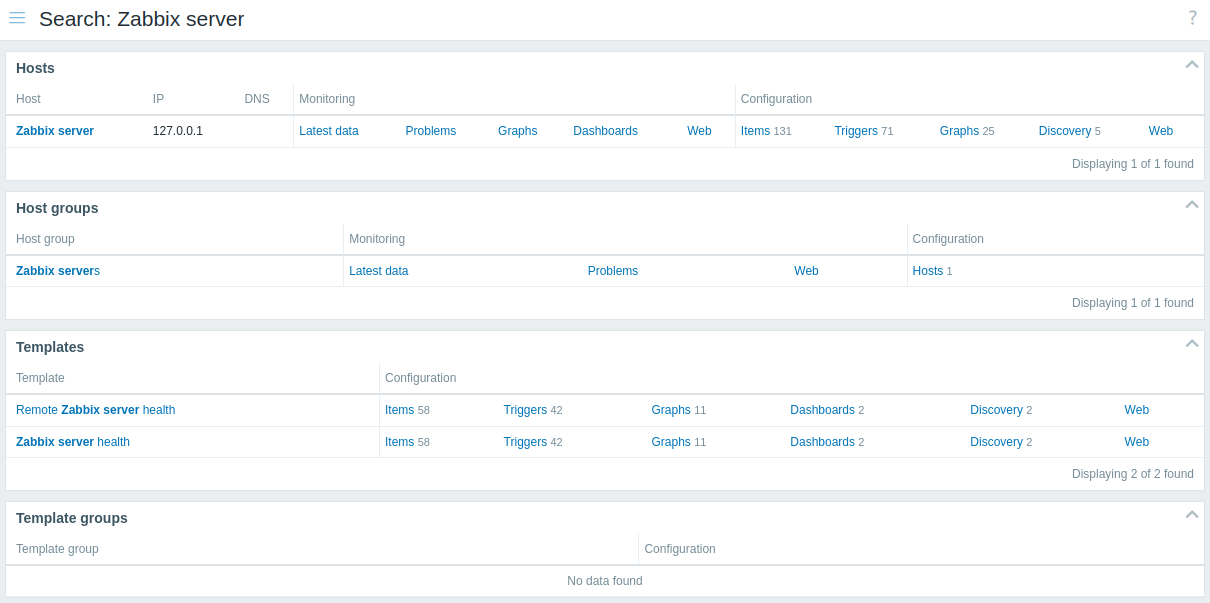Viewport: 1210px width, 603px height.
Task: Open the Zabbix server health template
Action: 73,442
